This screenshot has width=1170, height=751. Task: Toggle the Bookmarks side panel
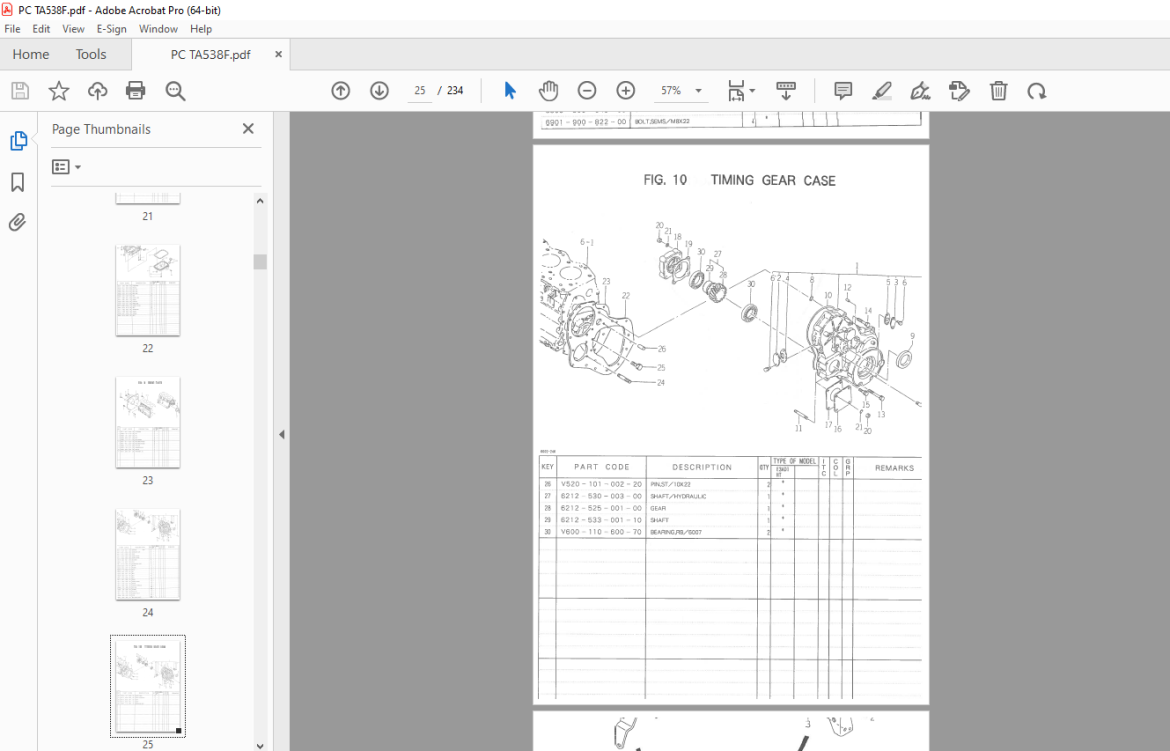coord(18,182)
